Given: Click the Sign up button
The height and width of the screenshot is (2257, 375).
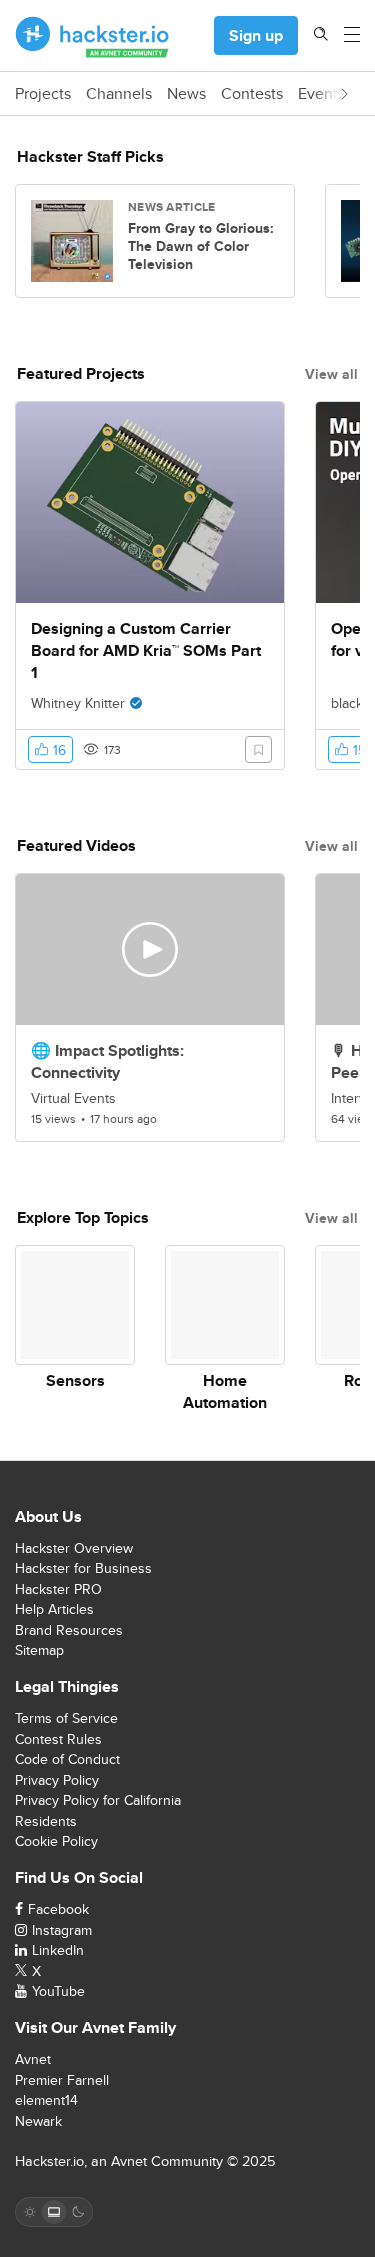Looking at the screenshot, I should click(256, 36).
